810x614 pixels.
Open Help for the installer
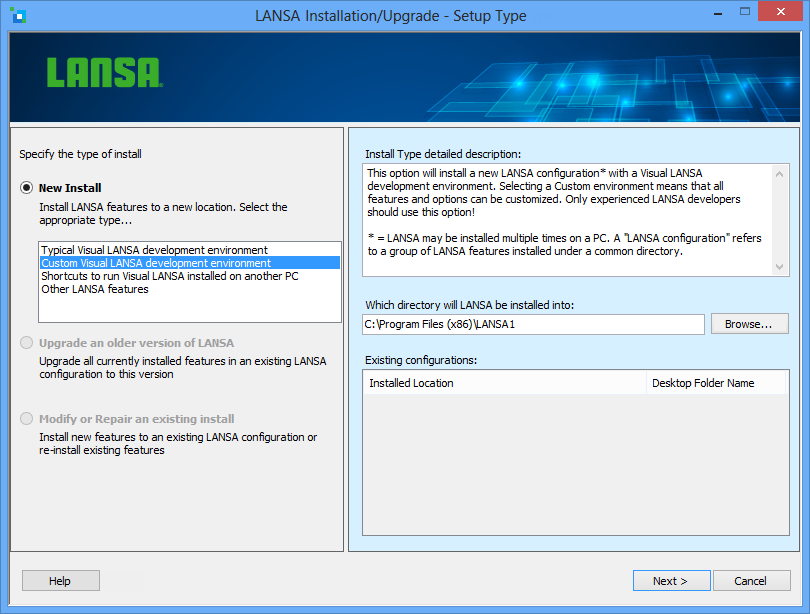pos(60,580)
